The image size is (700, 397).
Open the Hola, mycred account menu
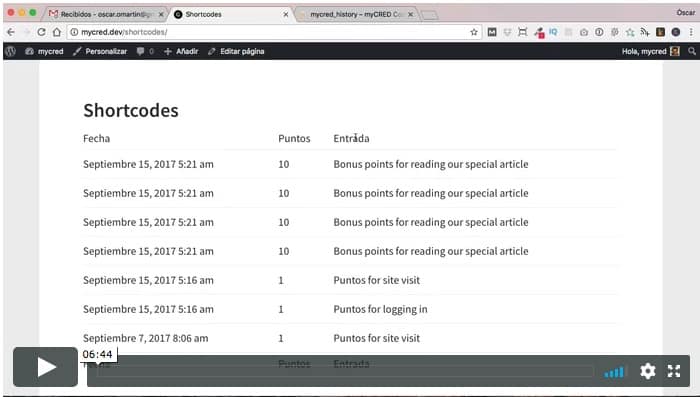click(650, 51)
